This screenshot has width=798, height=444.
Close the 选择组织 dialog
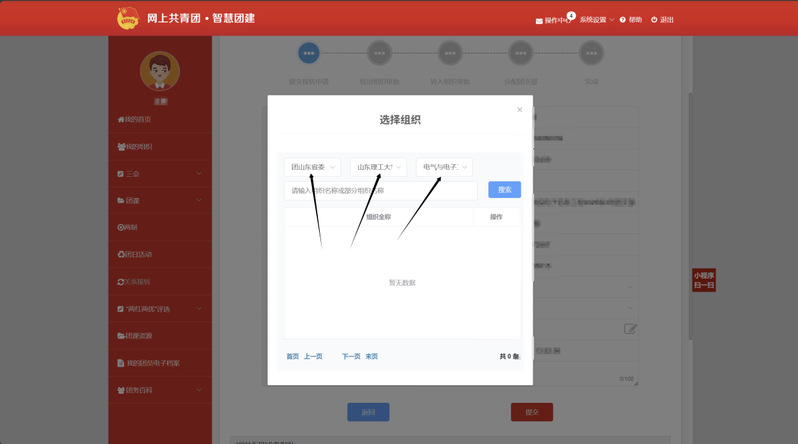(x=519, y=110)
